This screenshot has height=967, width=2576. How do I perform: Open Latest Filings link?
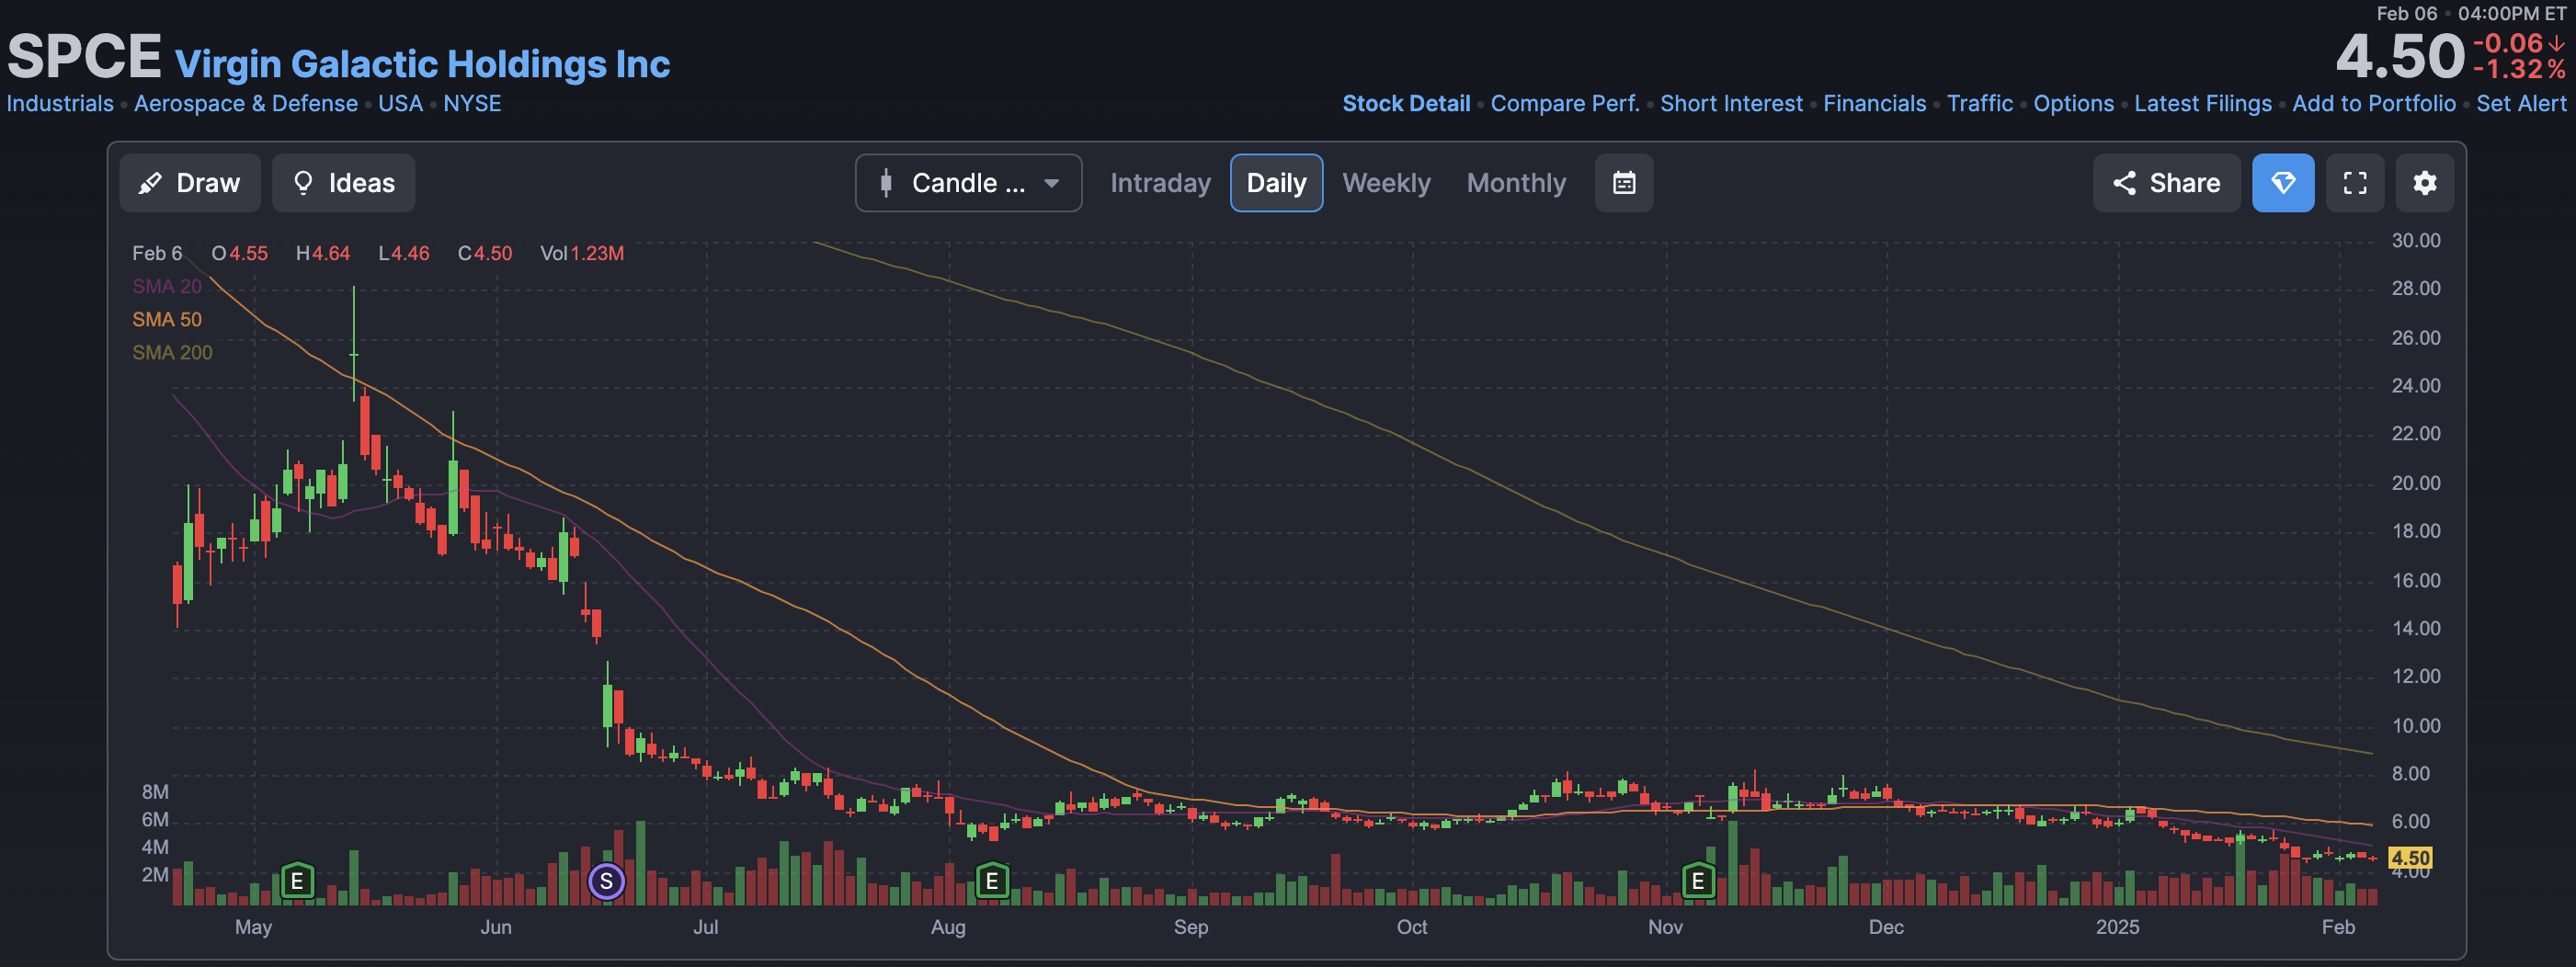coord(2202,104)
